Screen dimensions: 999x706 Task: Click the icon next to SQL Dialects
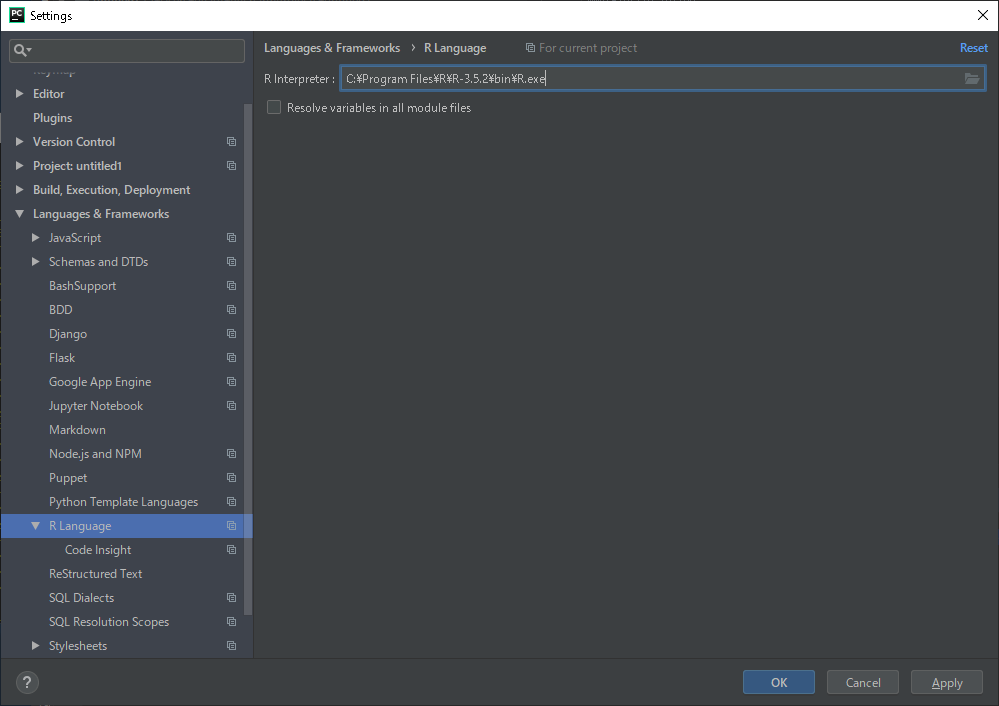(231, 597)
